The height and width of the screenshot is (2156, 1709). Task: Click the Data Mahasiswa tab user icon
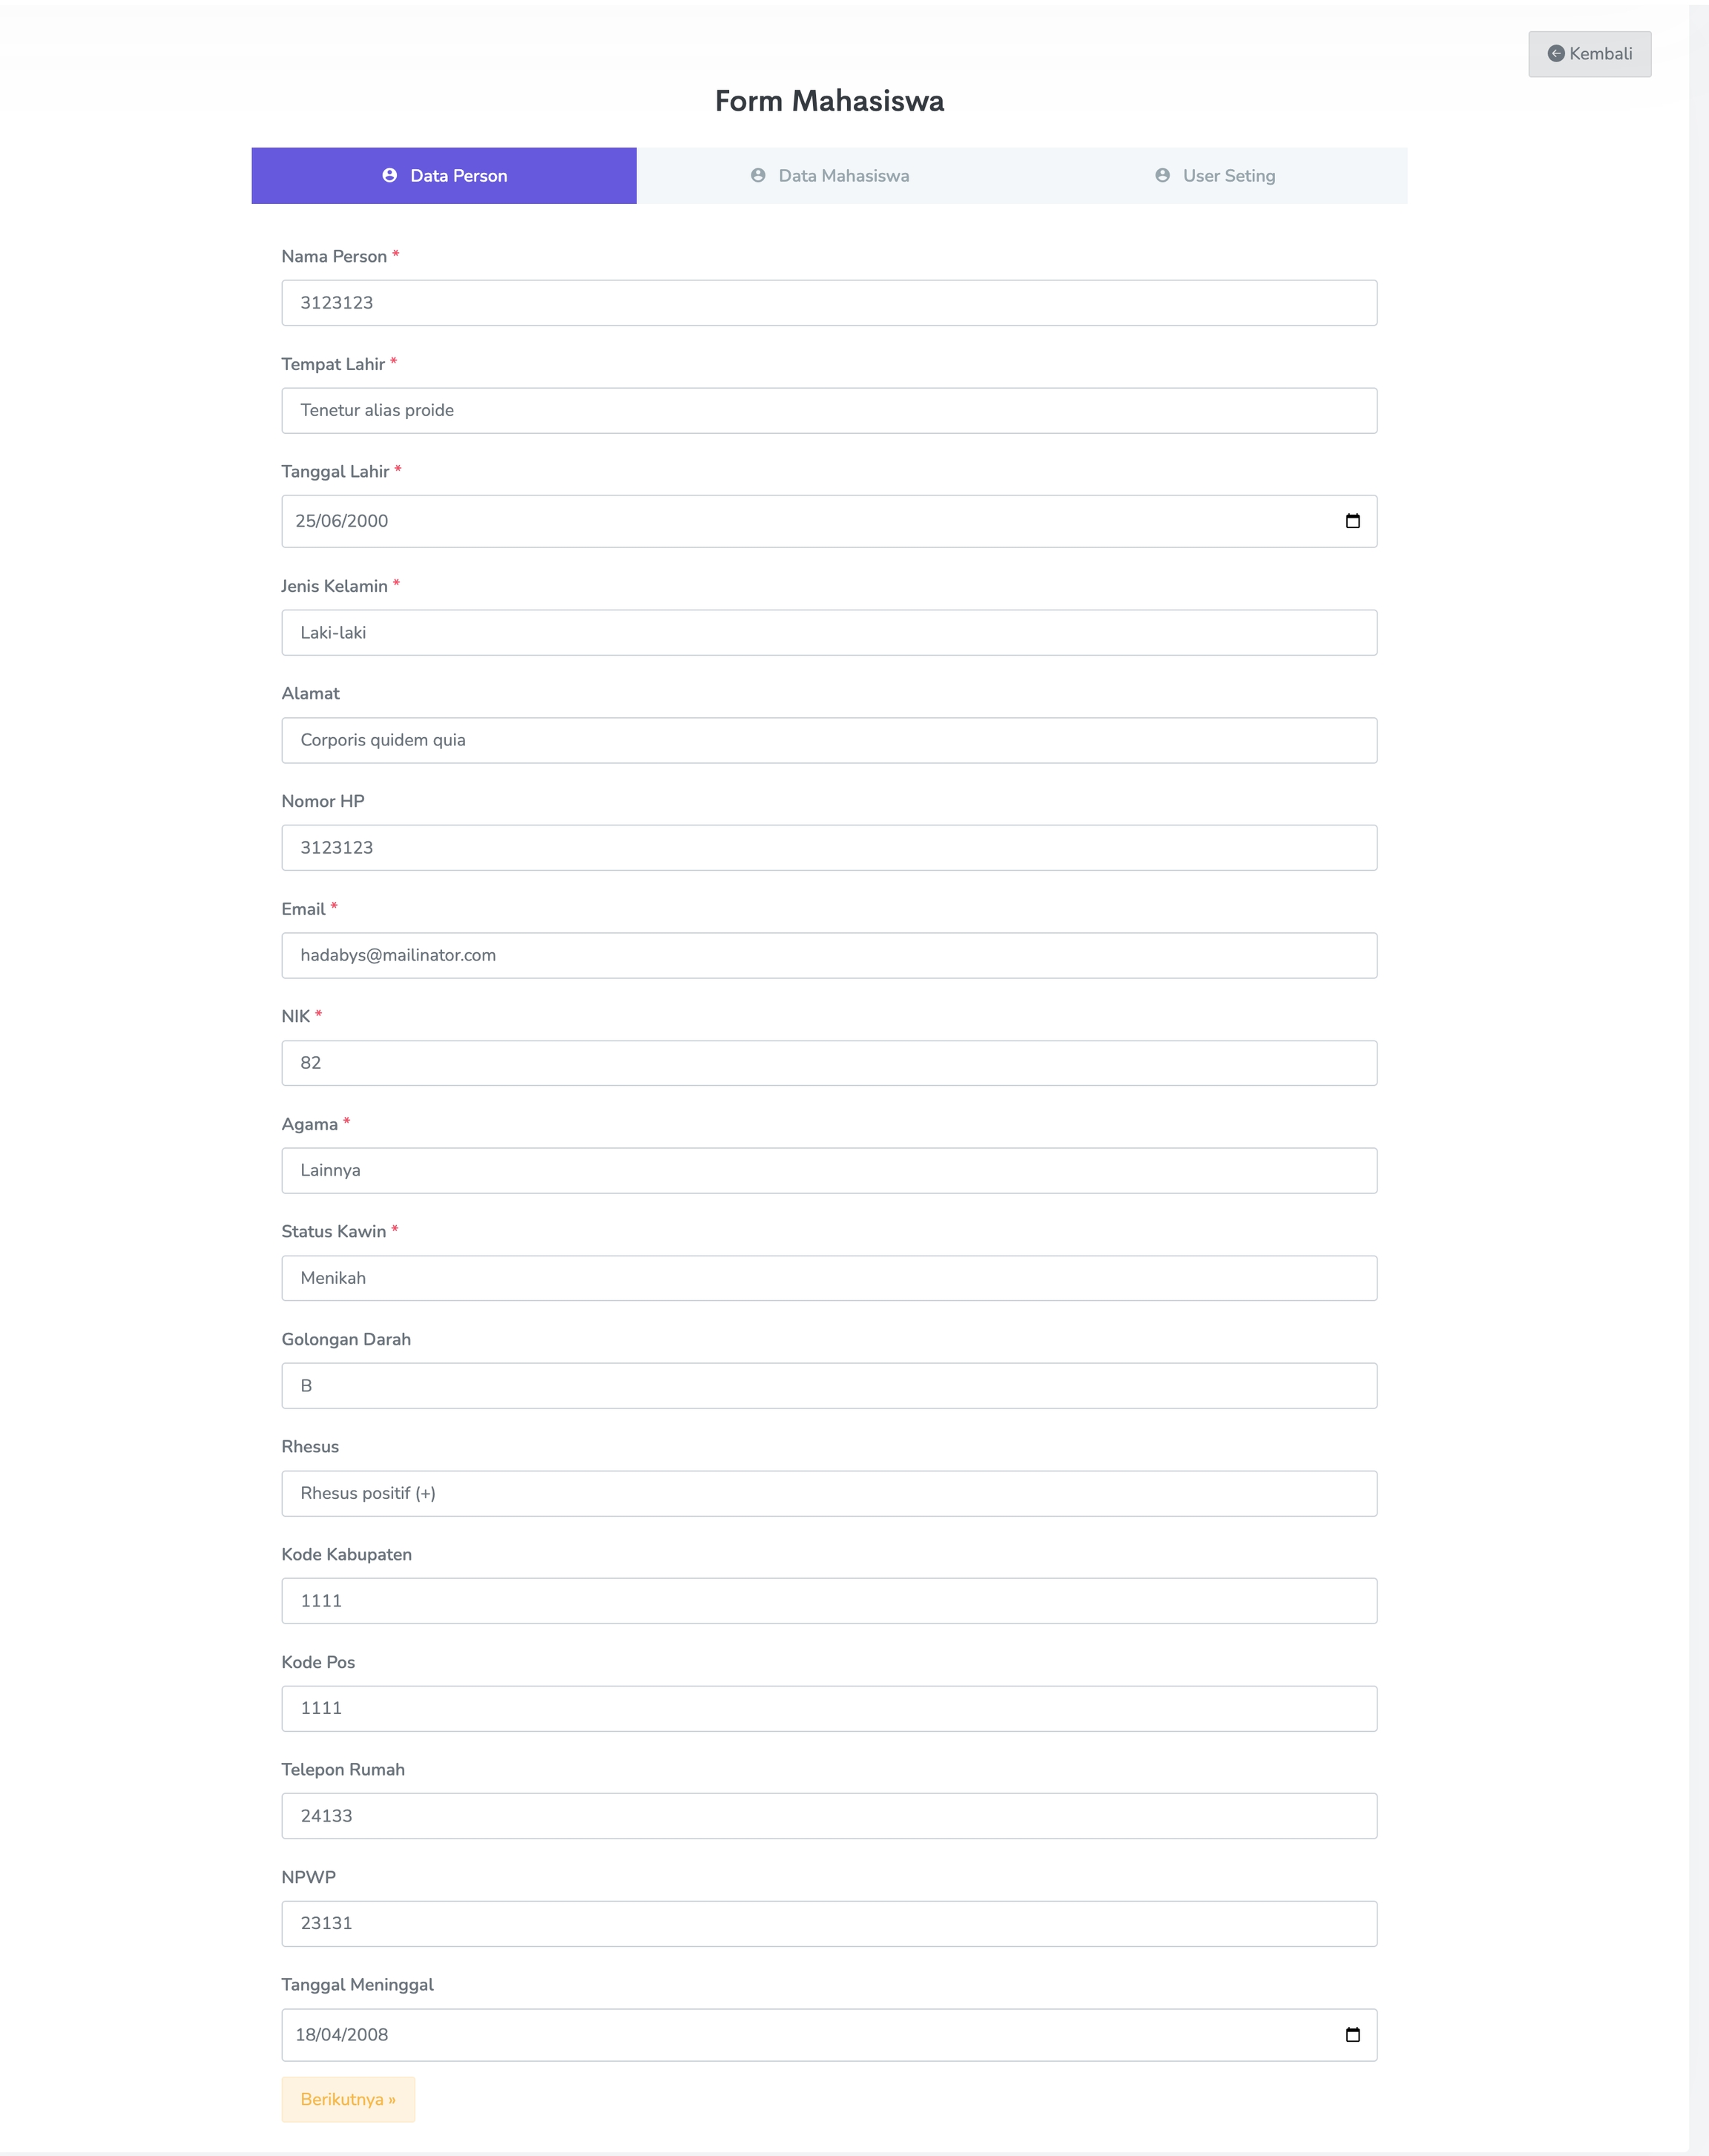pyautogui.click(x=758, y=176)
